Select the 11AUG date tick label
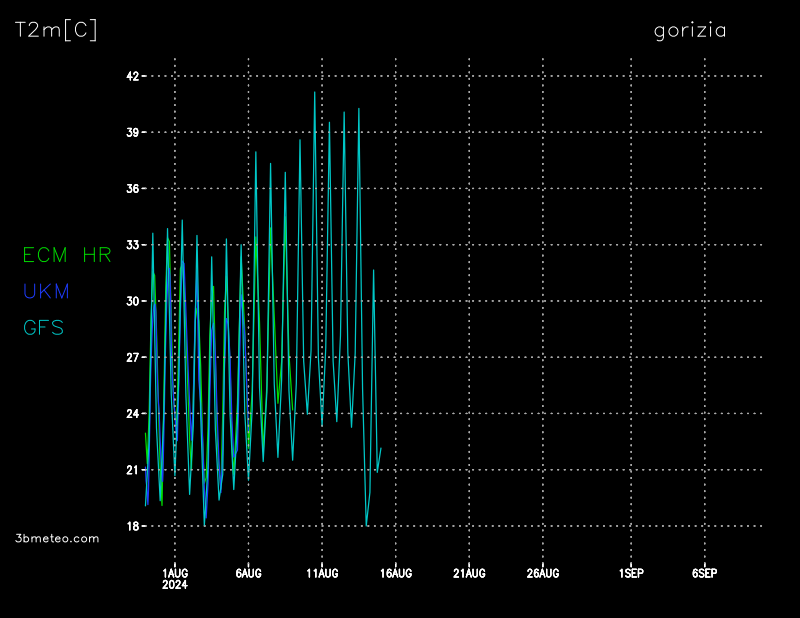Image resolution: width=800 pixels, height=618 pixels. coord(322,573)
